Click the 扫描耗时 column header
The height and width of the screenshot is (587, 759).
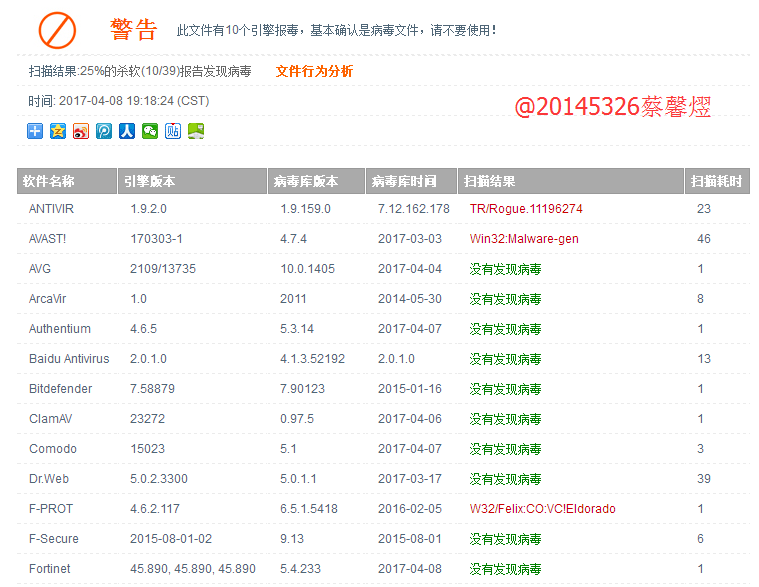coord(716,181)
